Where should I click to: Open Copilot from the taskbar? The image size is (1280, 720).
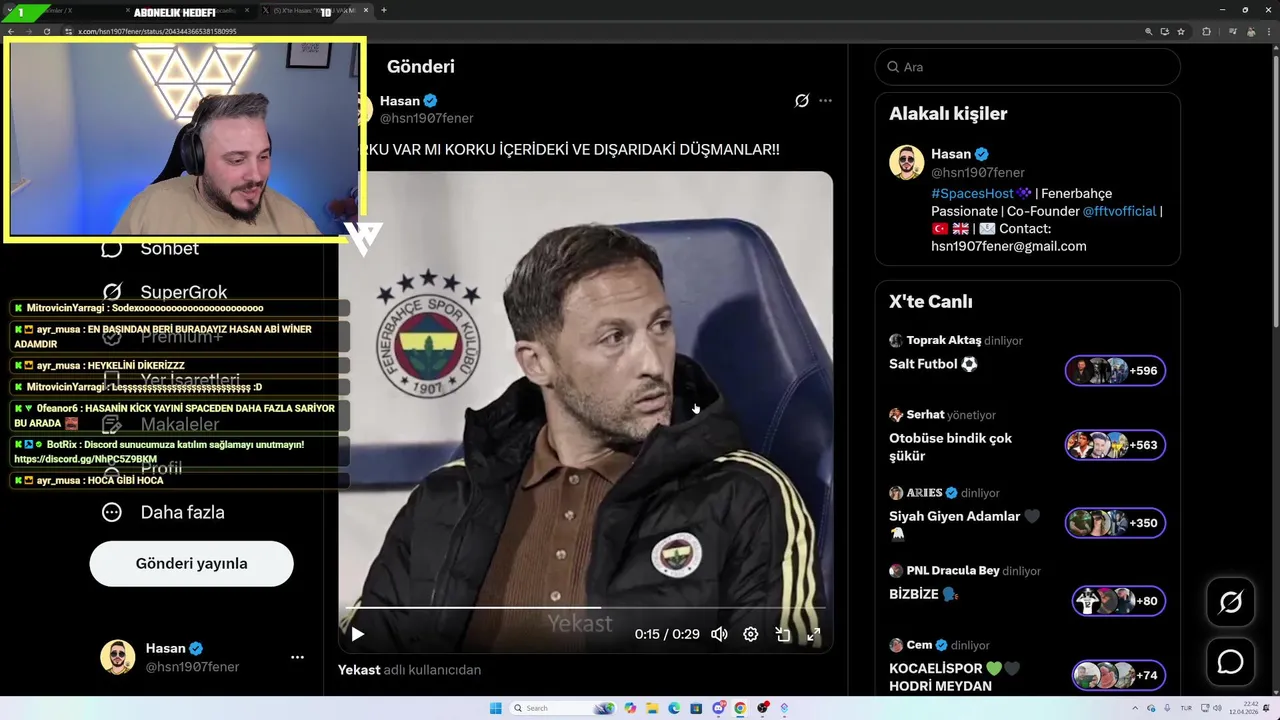(630, 708)
